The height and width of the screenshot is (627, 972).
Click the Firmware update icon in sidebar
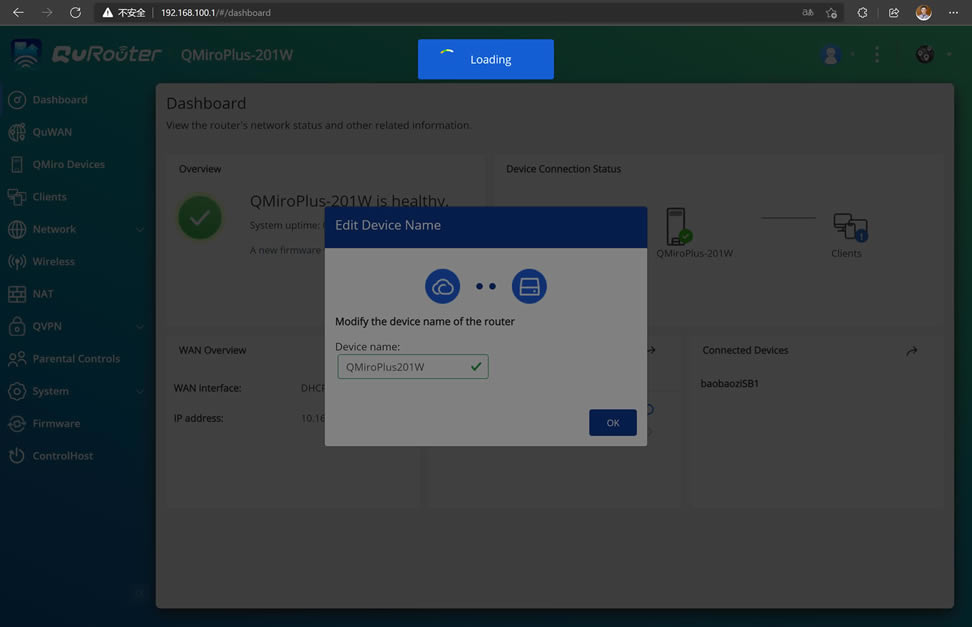pyautogui.click(x=17, y=424)
